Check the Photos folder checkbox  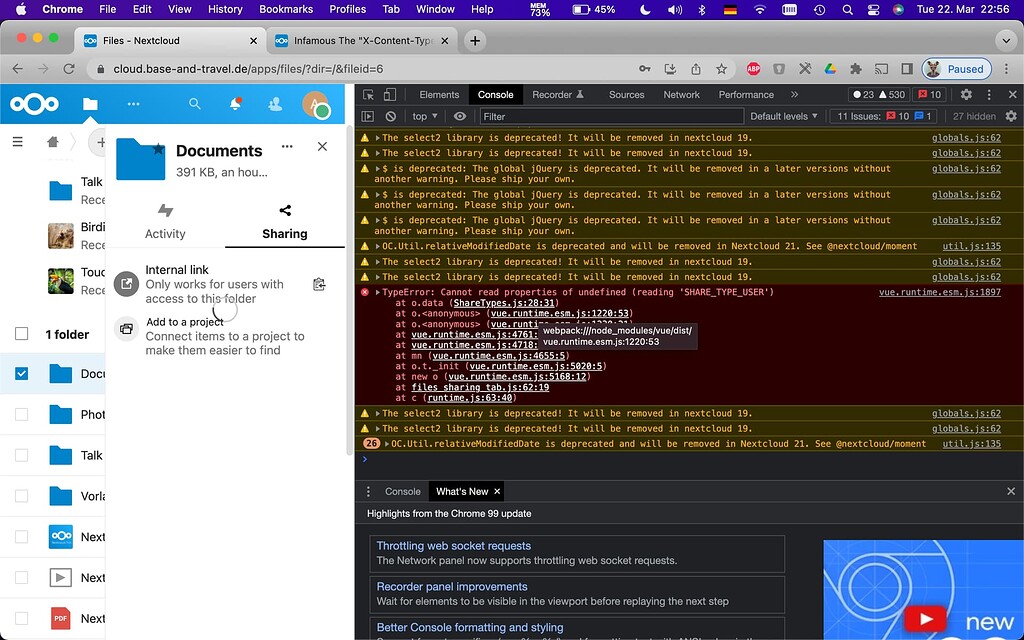(22, 414)
